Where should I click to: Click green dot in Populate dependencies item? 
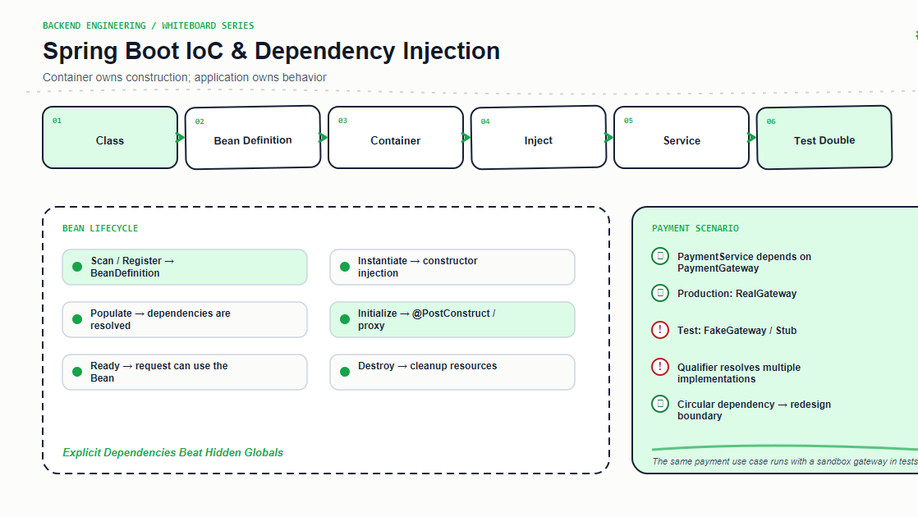(77, 319)
